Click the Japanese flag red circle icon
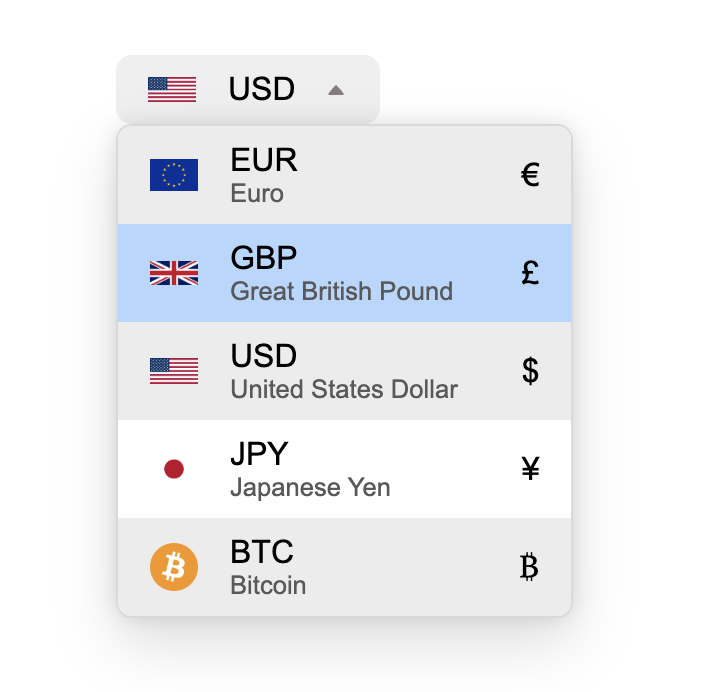Viewport: 704px width, 692px height. coord(173,468)
